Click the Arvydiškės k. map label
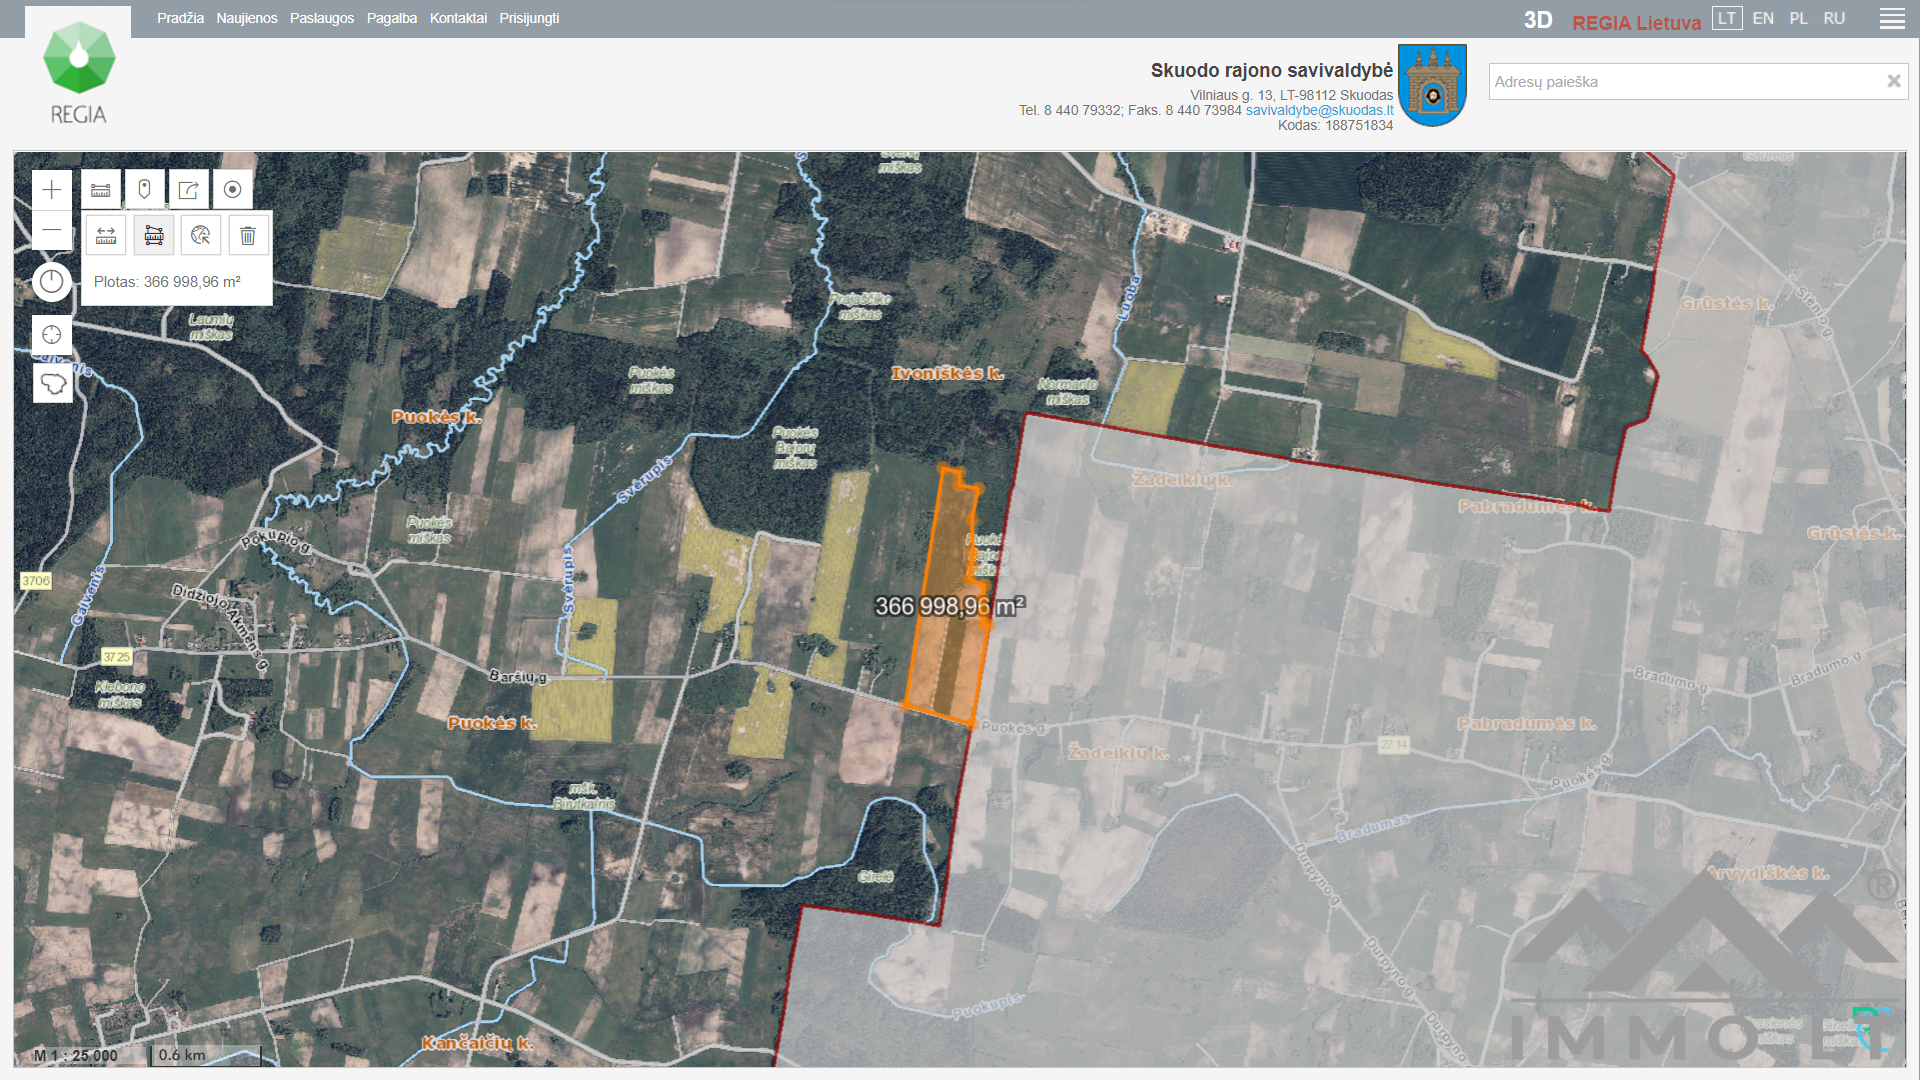 pyautogui.click(x=1769, y=873)
